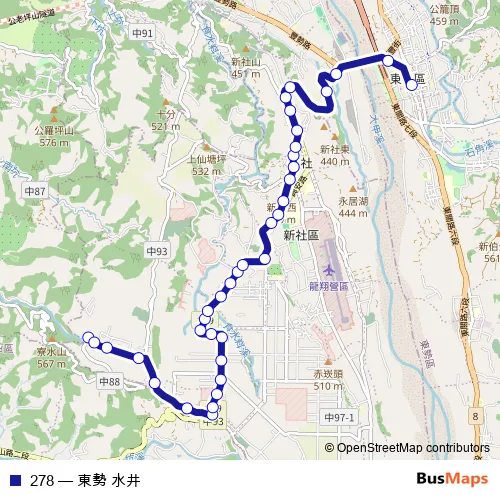Click the 中97-1 road shield

pyautogui.click(x=339, y=417)
